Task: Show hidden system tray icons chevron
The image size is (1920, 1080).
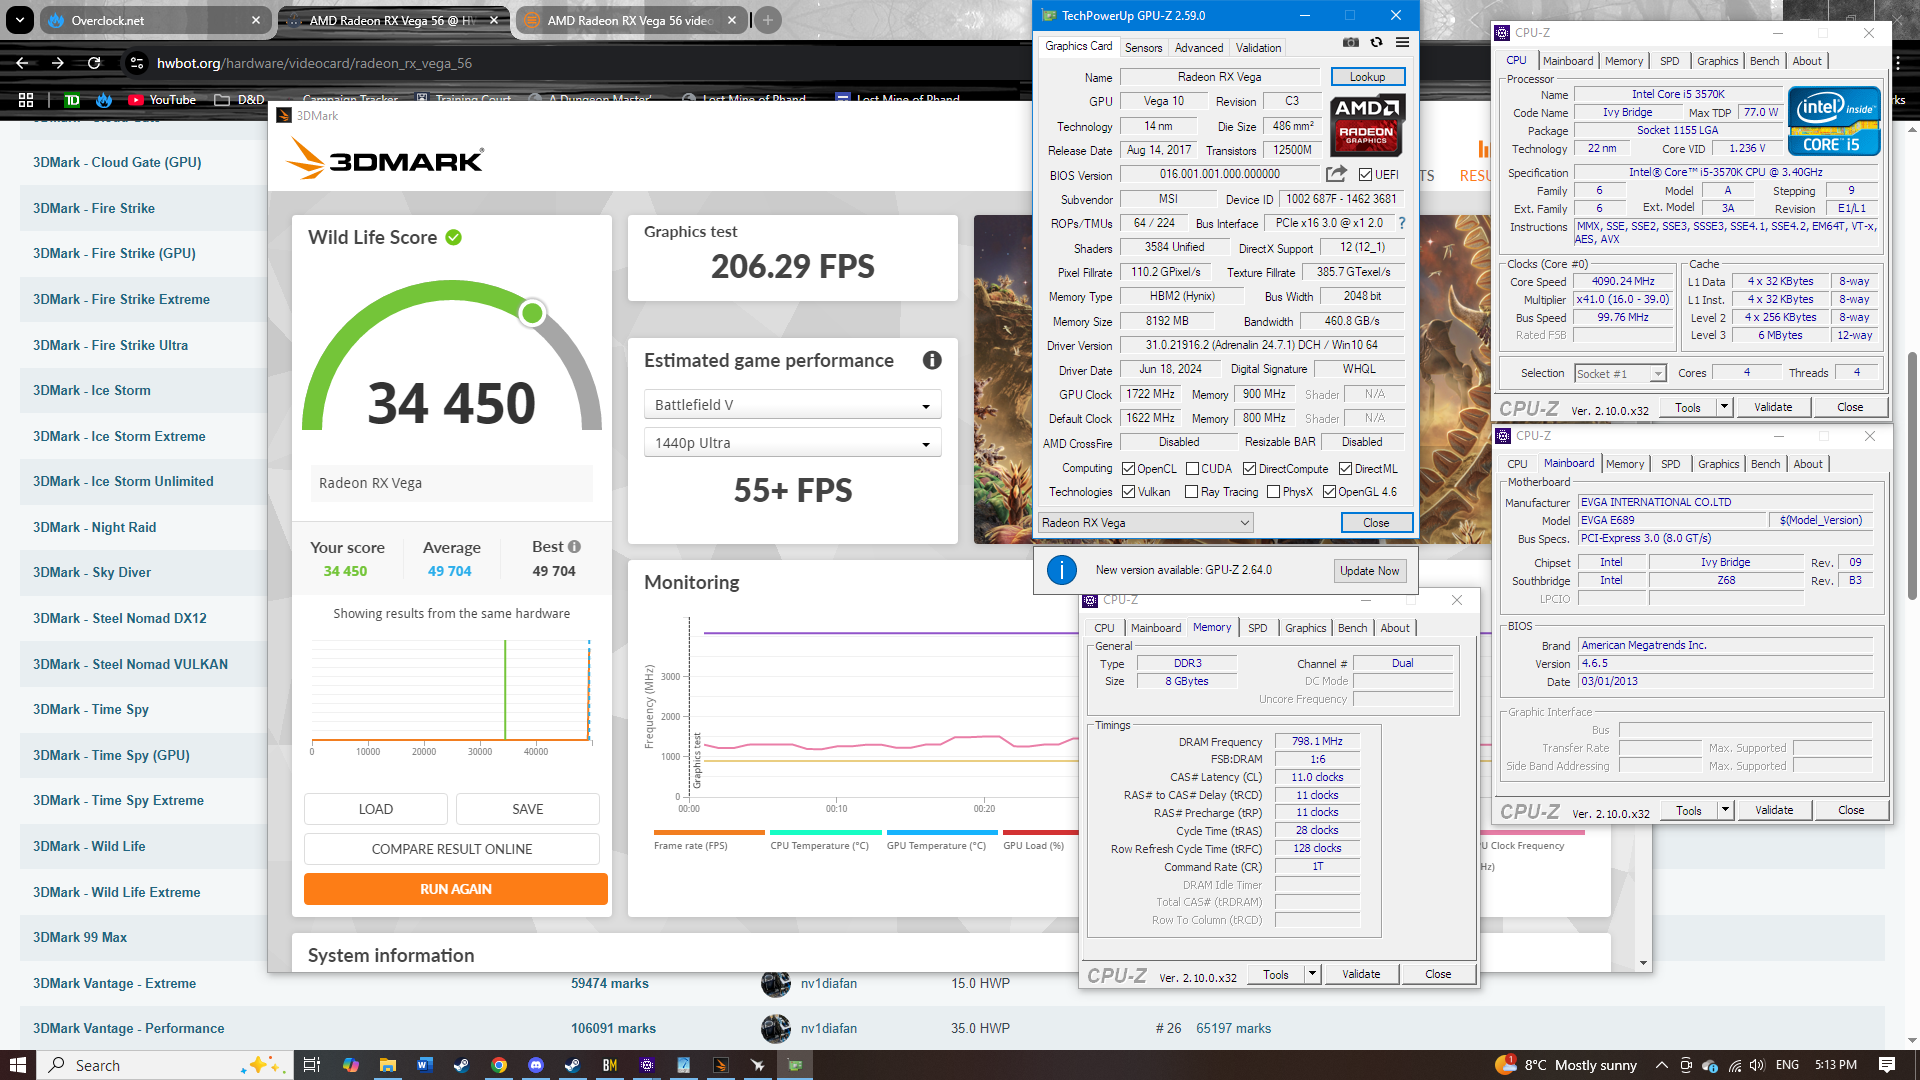Action: click(1661, 1065)
